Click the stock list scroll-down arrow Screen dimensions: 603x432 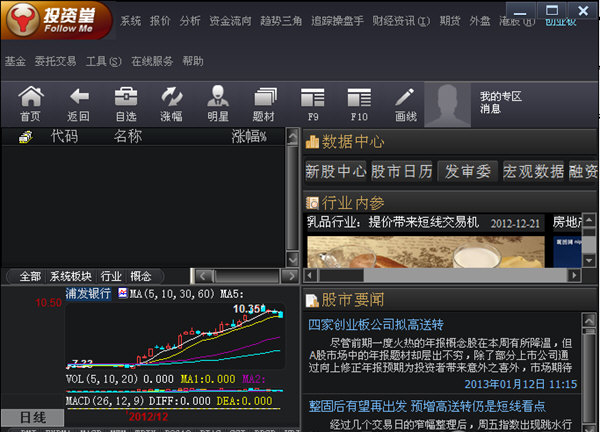coord(293,259)
